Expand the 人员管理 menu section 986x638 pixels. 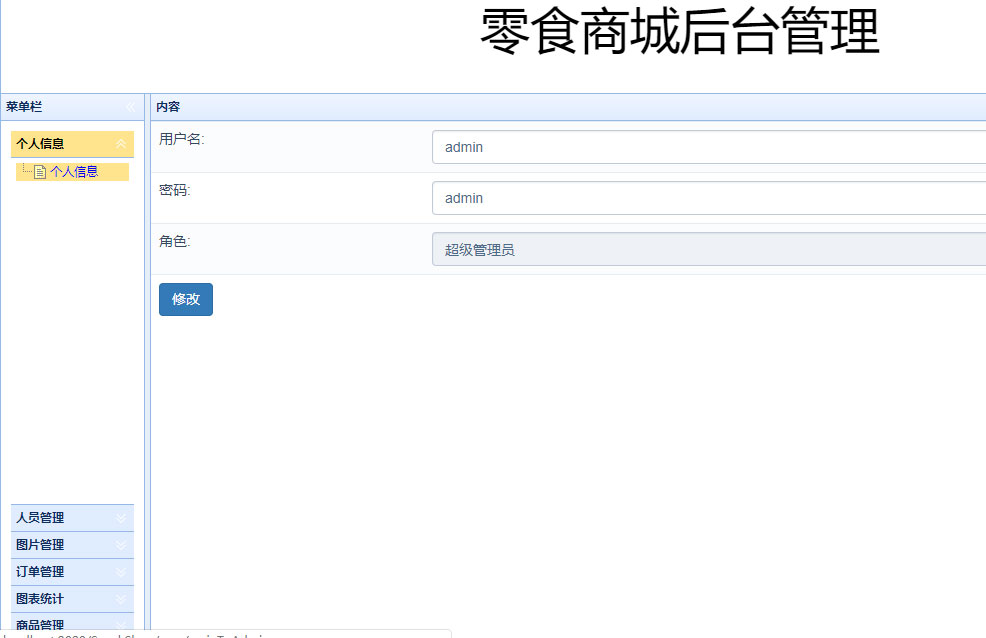[x=121, y=519]
